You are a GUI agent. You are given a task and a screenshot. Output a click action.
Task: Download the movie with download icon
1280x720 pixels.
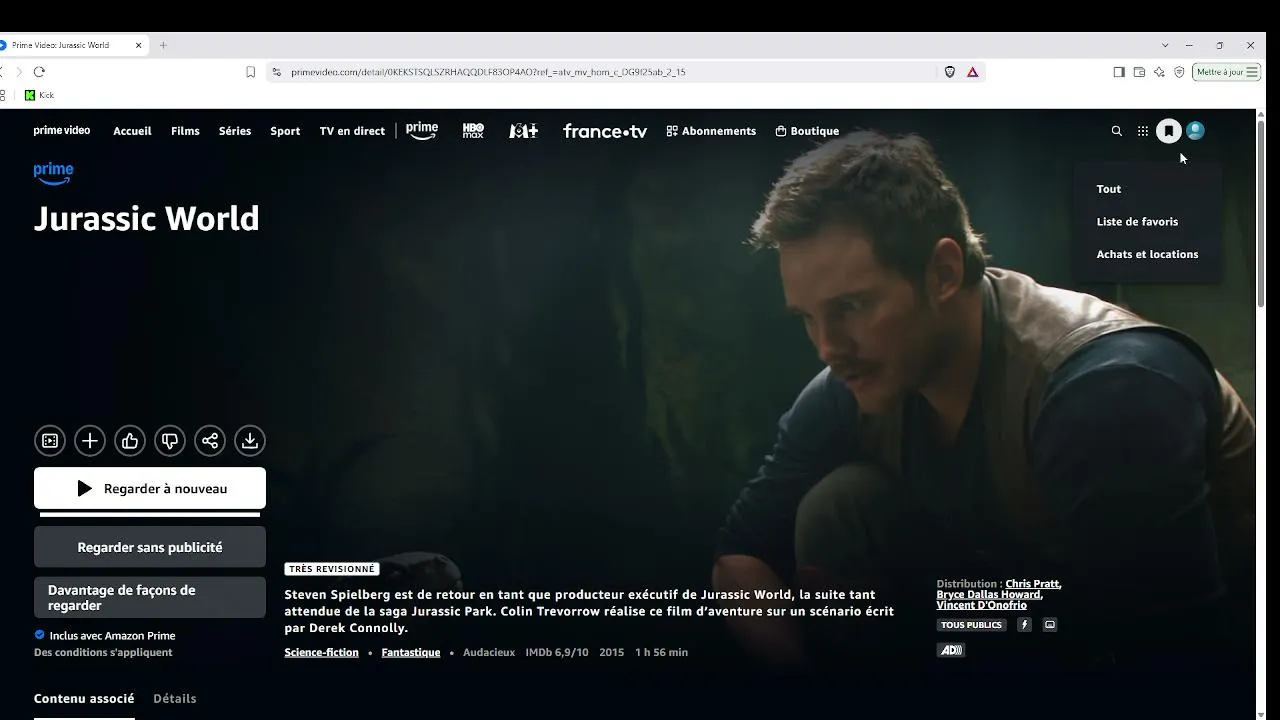coord(250,441)
